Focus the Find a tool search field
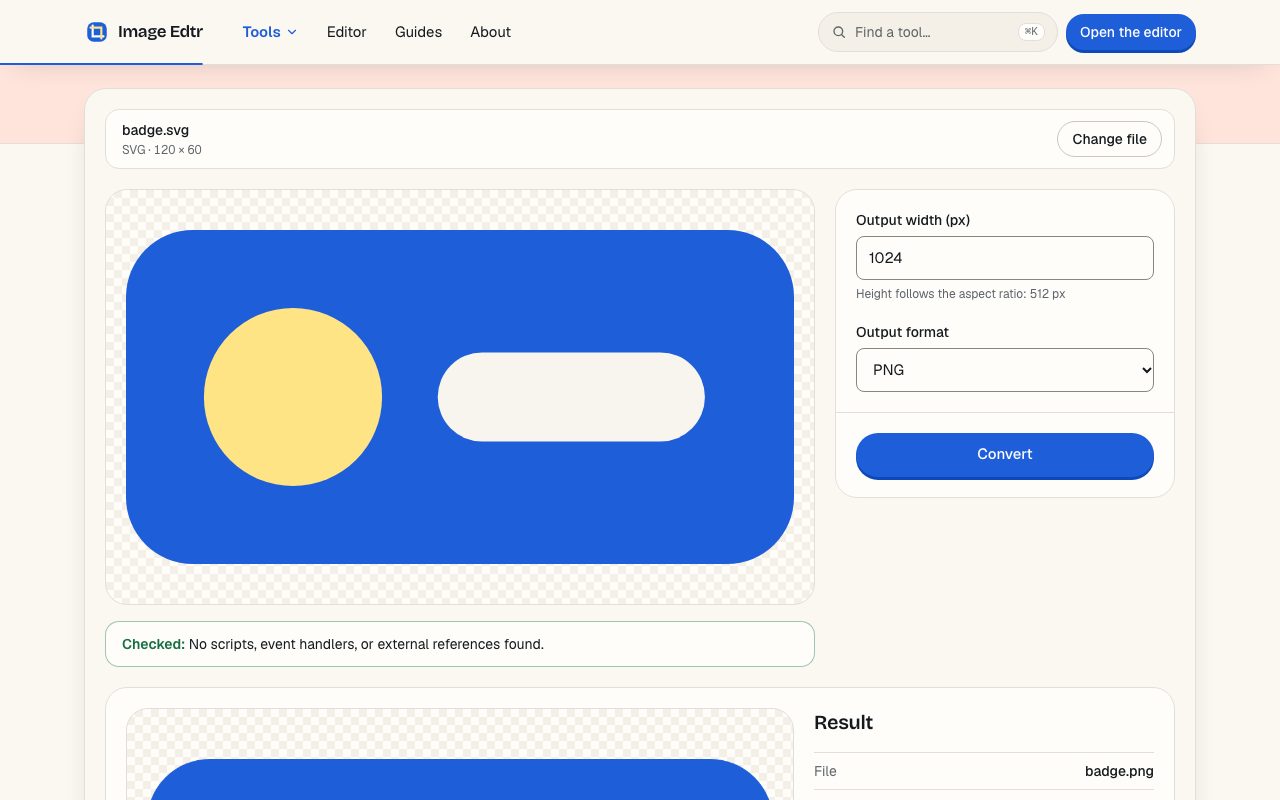This screenshot has height=800, width=1280. (938, 32)
